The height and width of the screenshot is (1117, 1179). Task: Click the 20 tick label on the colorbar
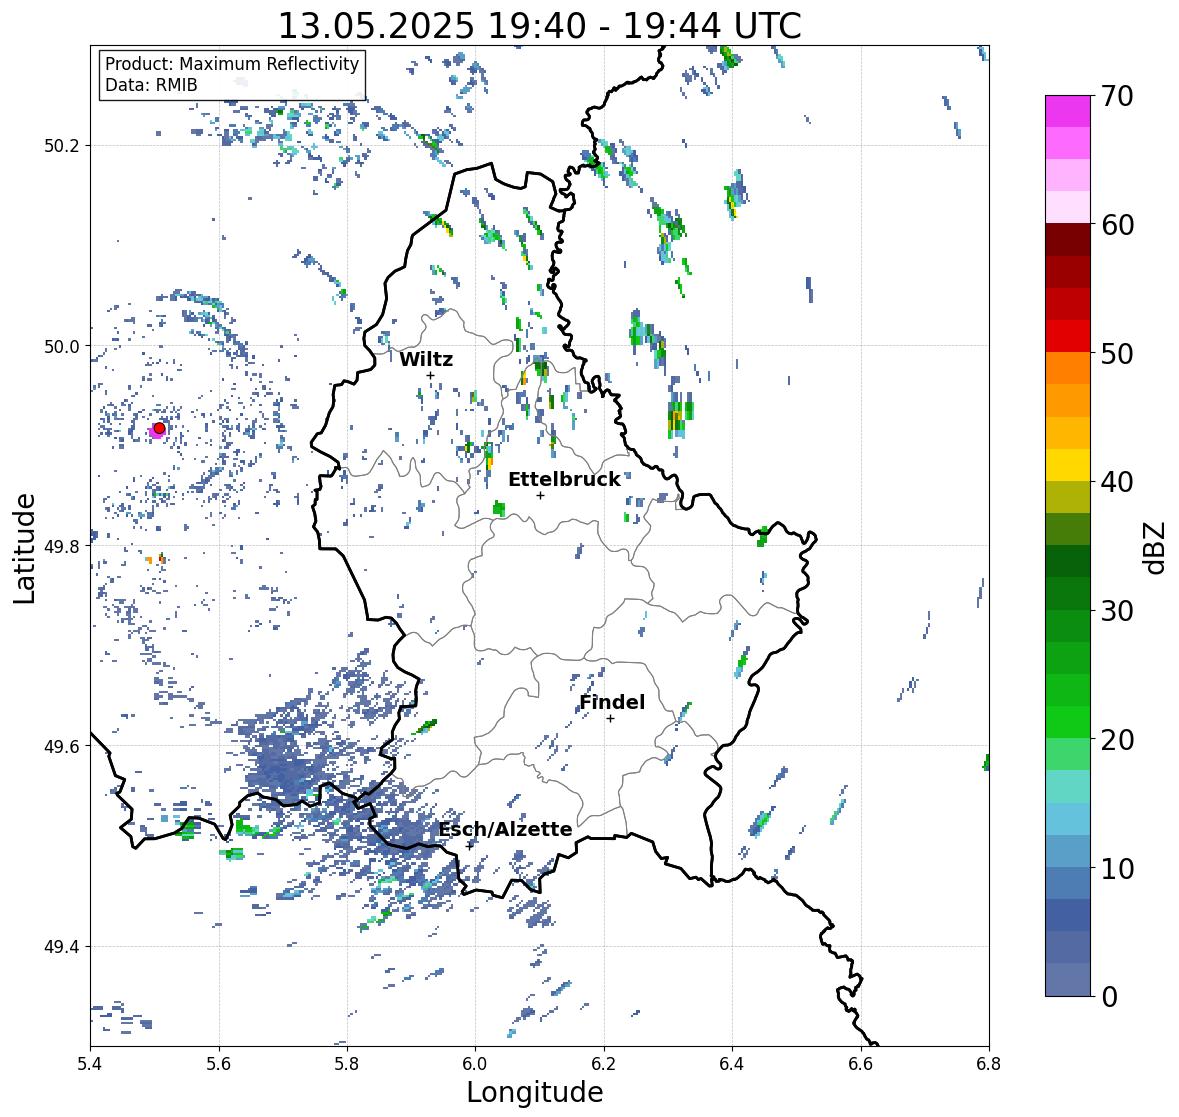click(1117, 740)
